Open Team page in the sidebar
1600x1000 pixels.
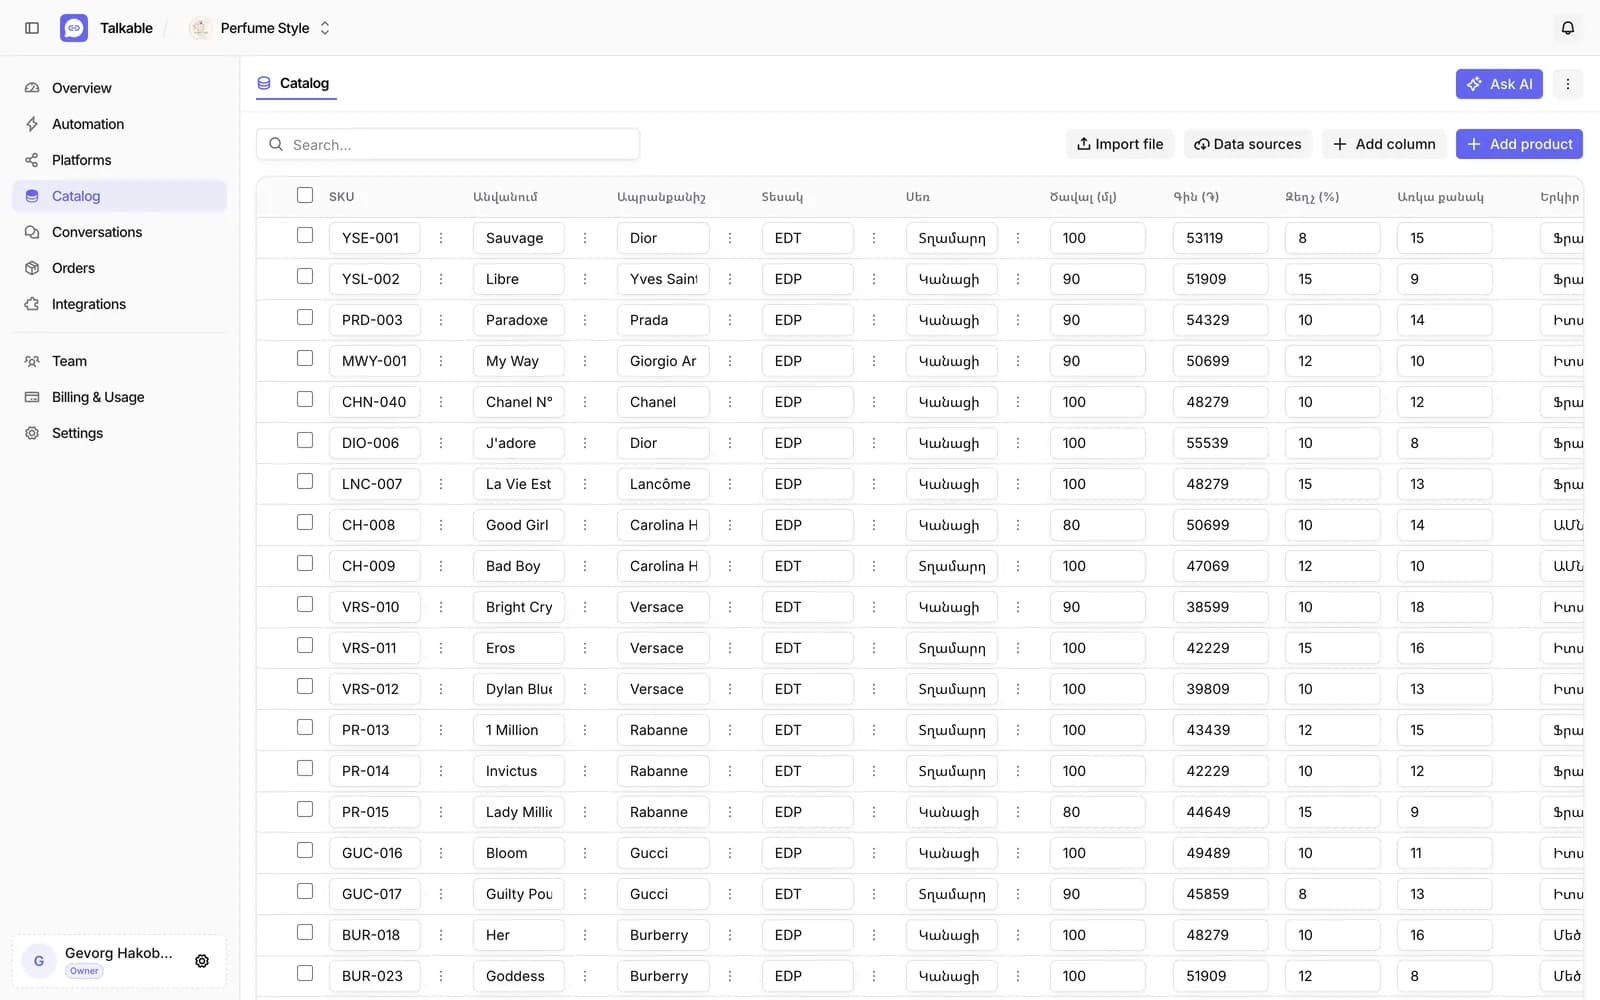click(x=120, y=361)
